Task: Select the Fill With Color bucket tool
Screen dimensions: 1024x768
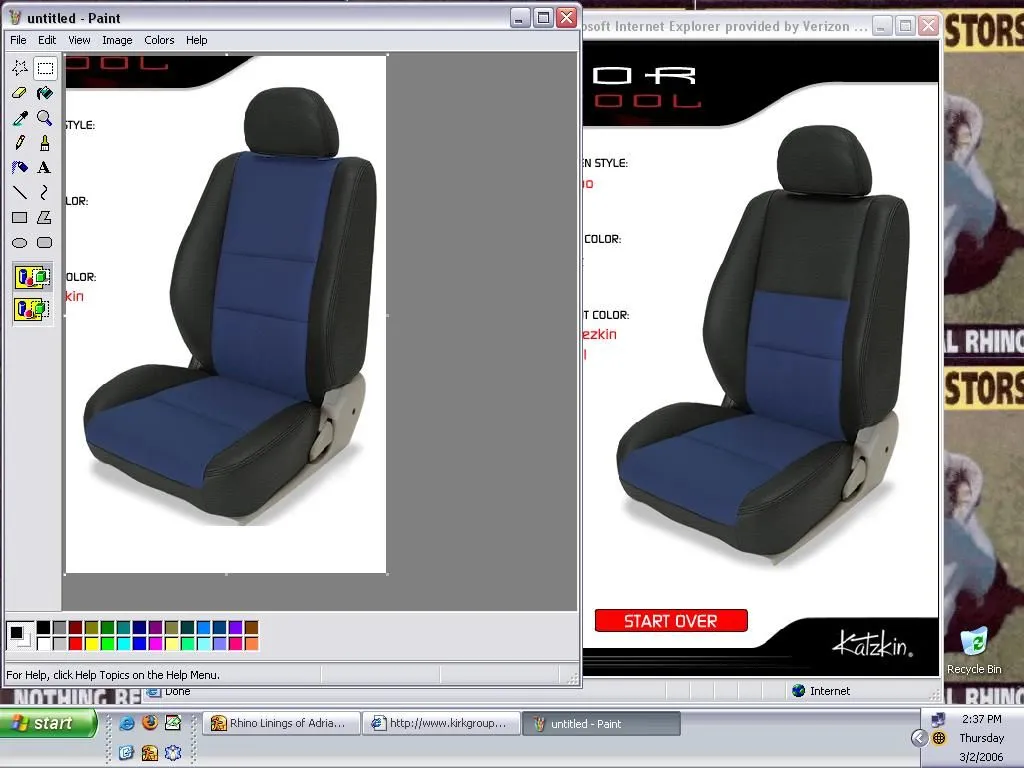Action: coord(44,93)
